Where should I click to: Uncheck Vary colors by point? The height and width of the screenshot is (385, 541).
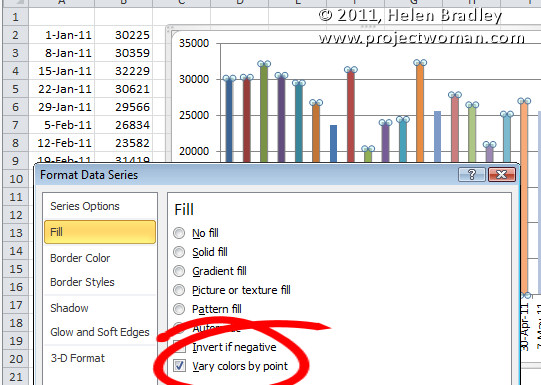tap(179, 366)
